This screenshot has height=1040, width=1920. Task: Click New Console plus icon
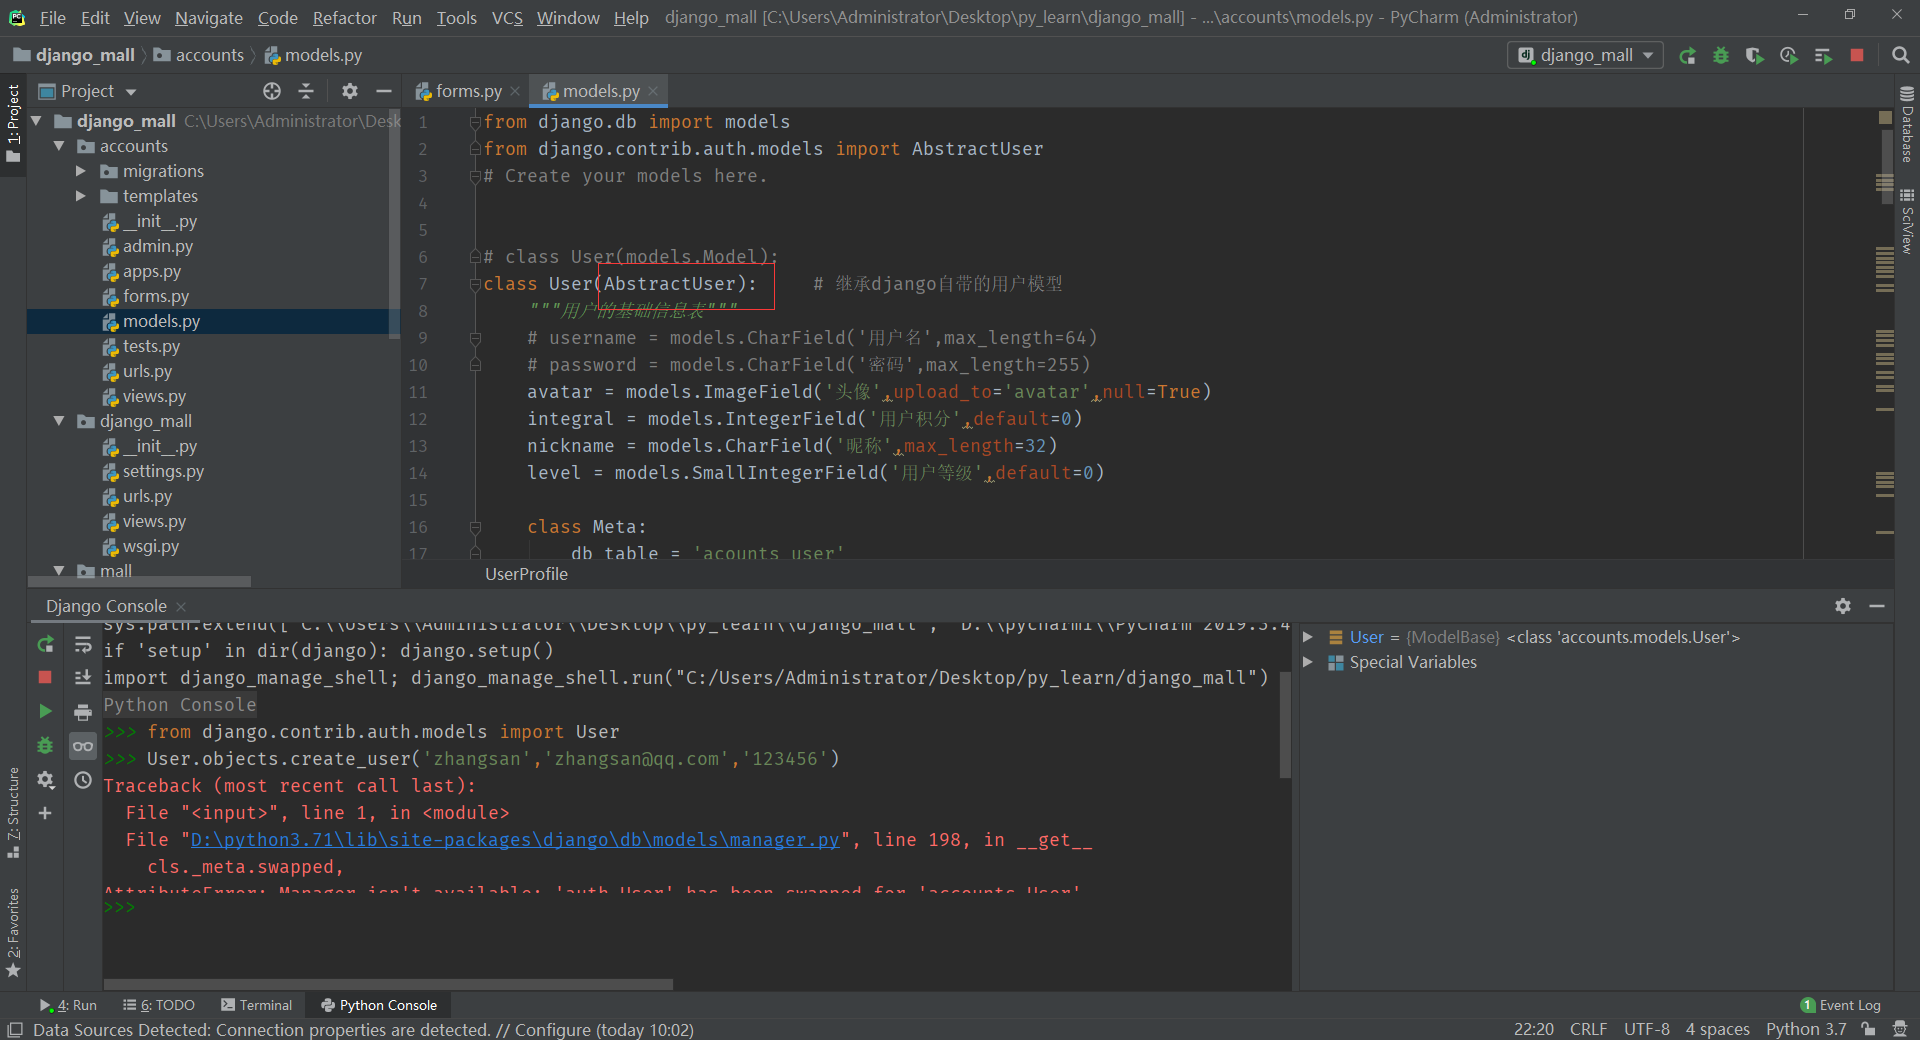(x=45, y=813)
